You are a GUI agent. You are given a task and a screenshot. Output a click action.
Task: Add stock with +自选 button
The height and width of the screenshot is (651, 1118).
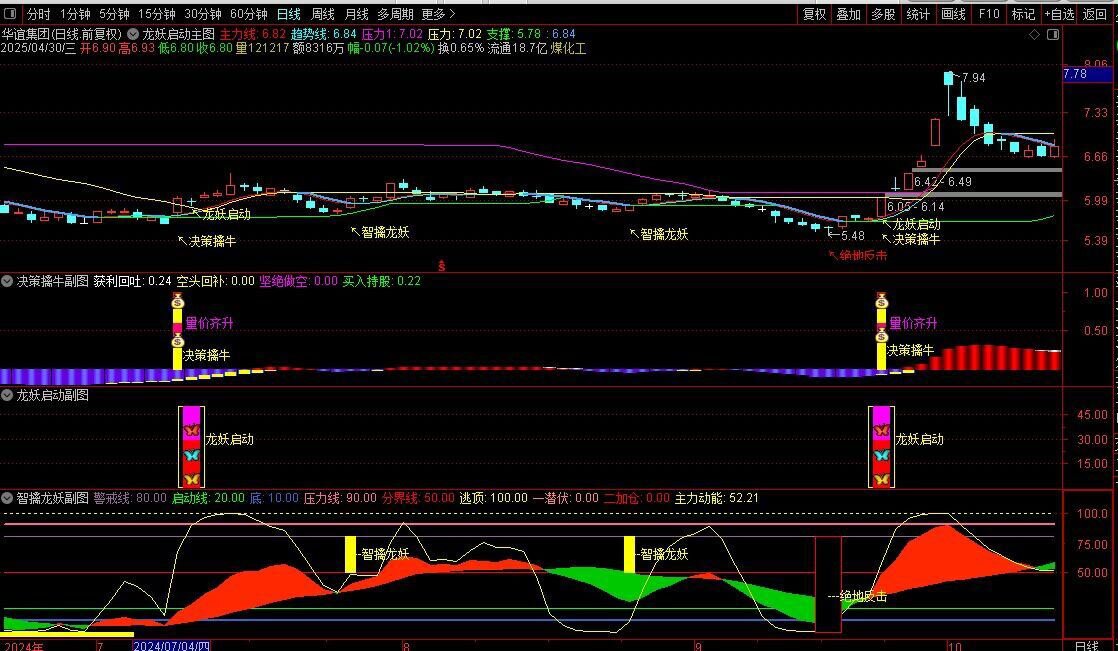coord(1060,14)
